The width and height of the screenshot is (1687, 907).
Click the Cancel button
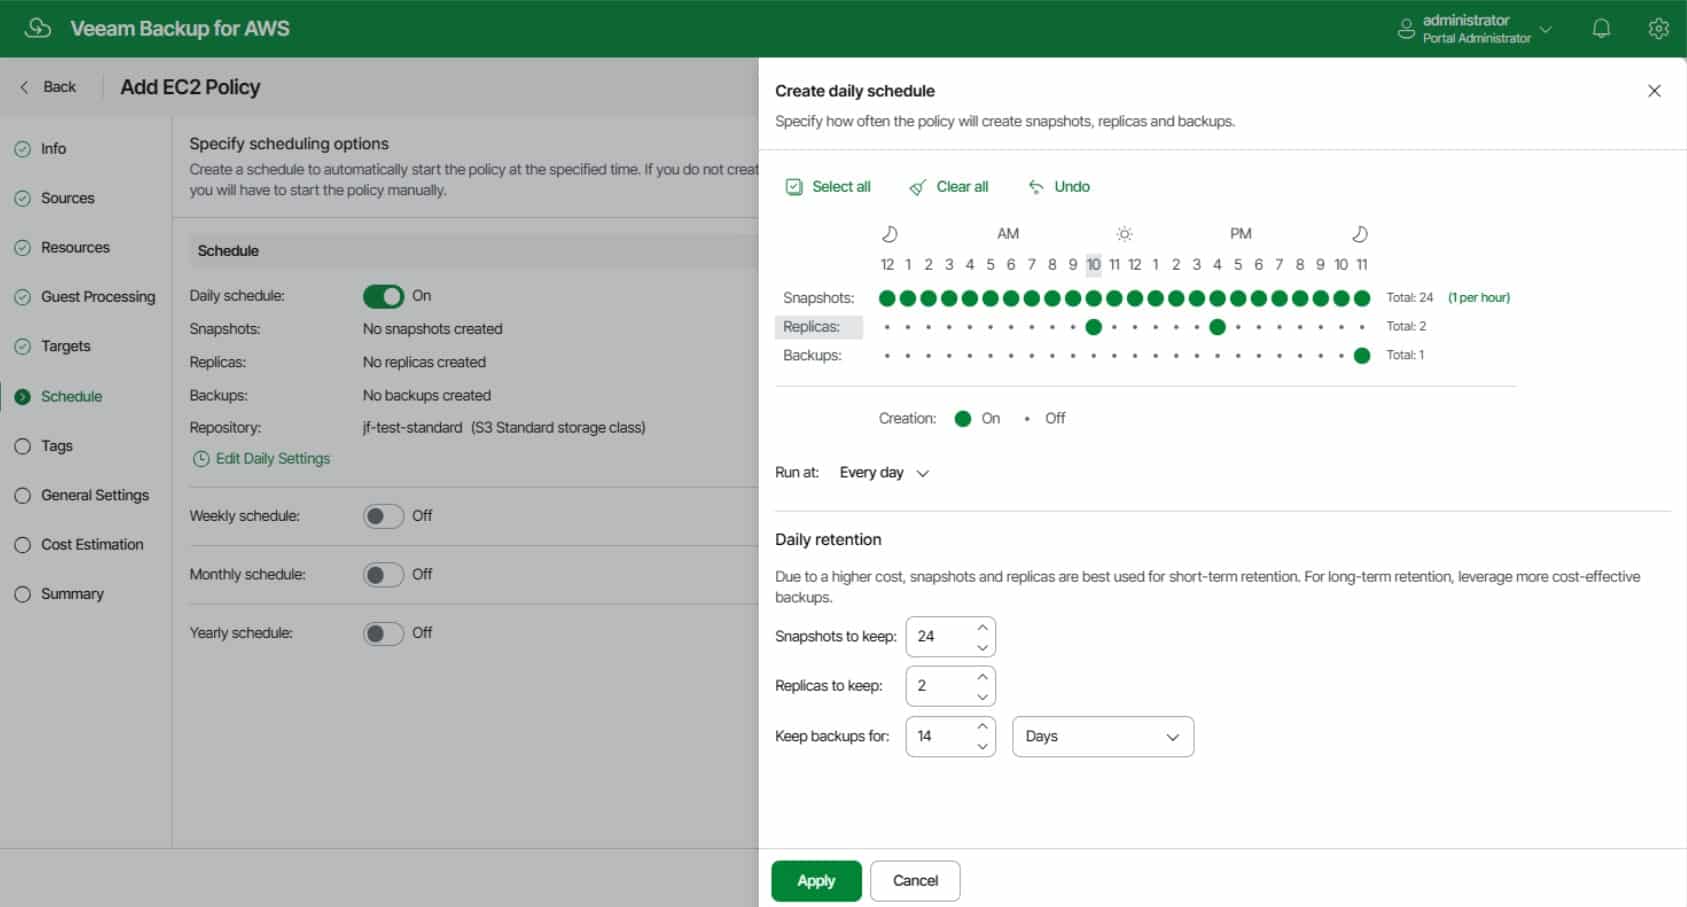(x=915, y=881)
